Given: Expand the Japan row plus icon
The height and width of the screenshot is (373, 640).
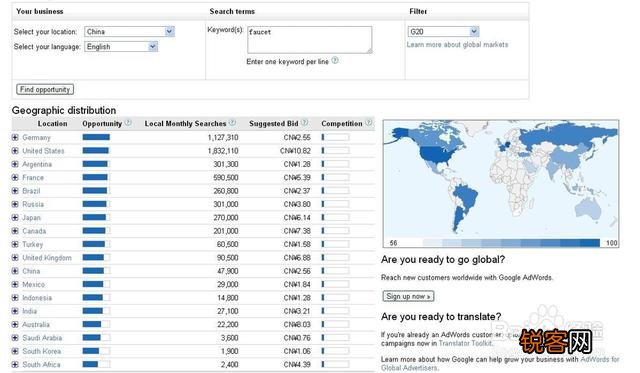Looking at the screenshot, I should [15, 218].
